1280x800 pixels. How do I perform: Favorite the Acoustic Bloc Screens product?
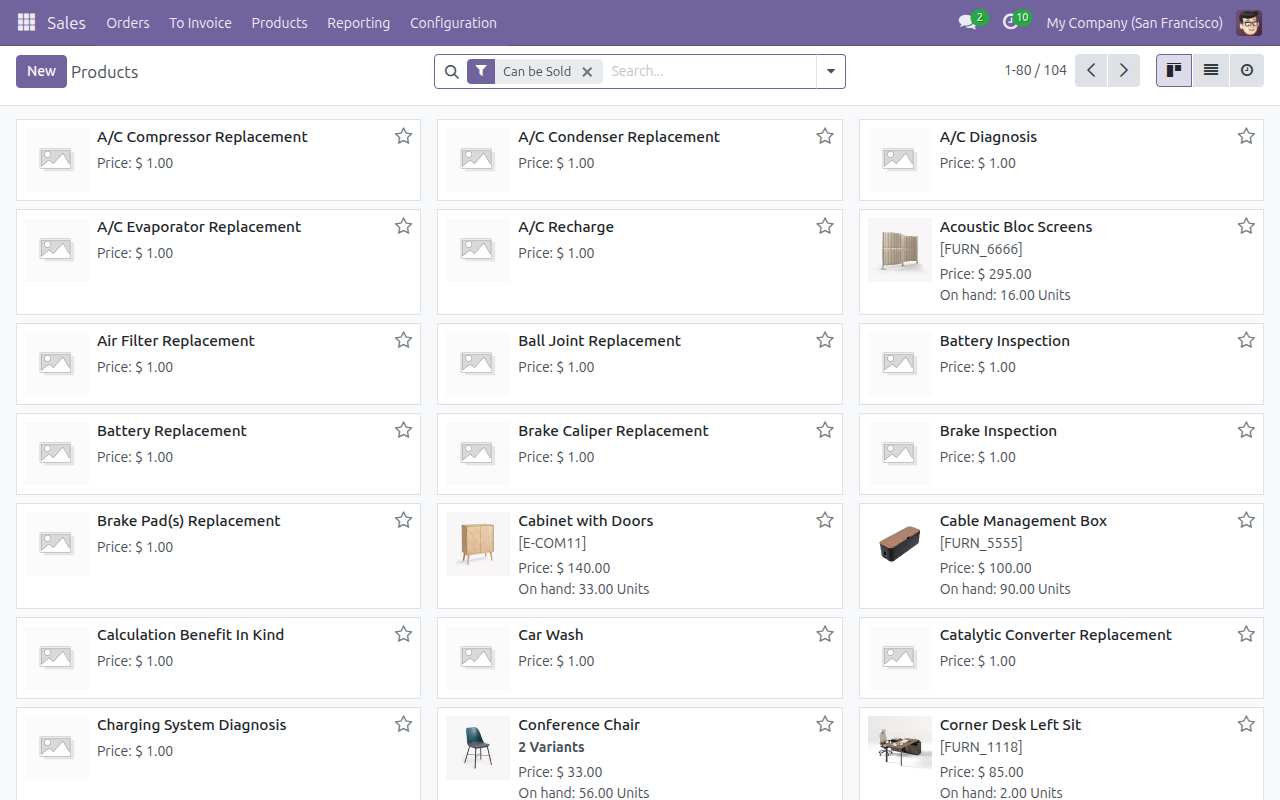coord(1246,226)
